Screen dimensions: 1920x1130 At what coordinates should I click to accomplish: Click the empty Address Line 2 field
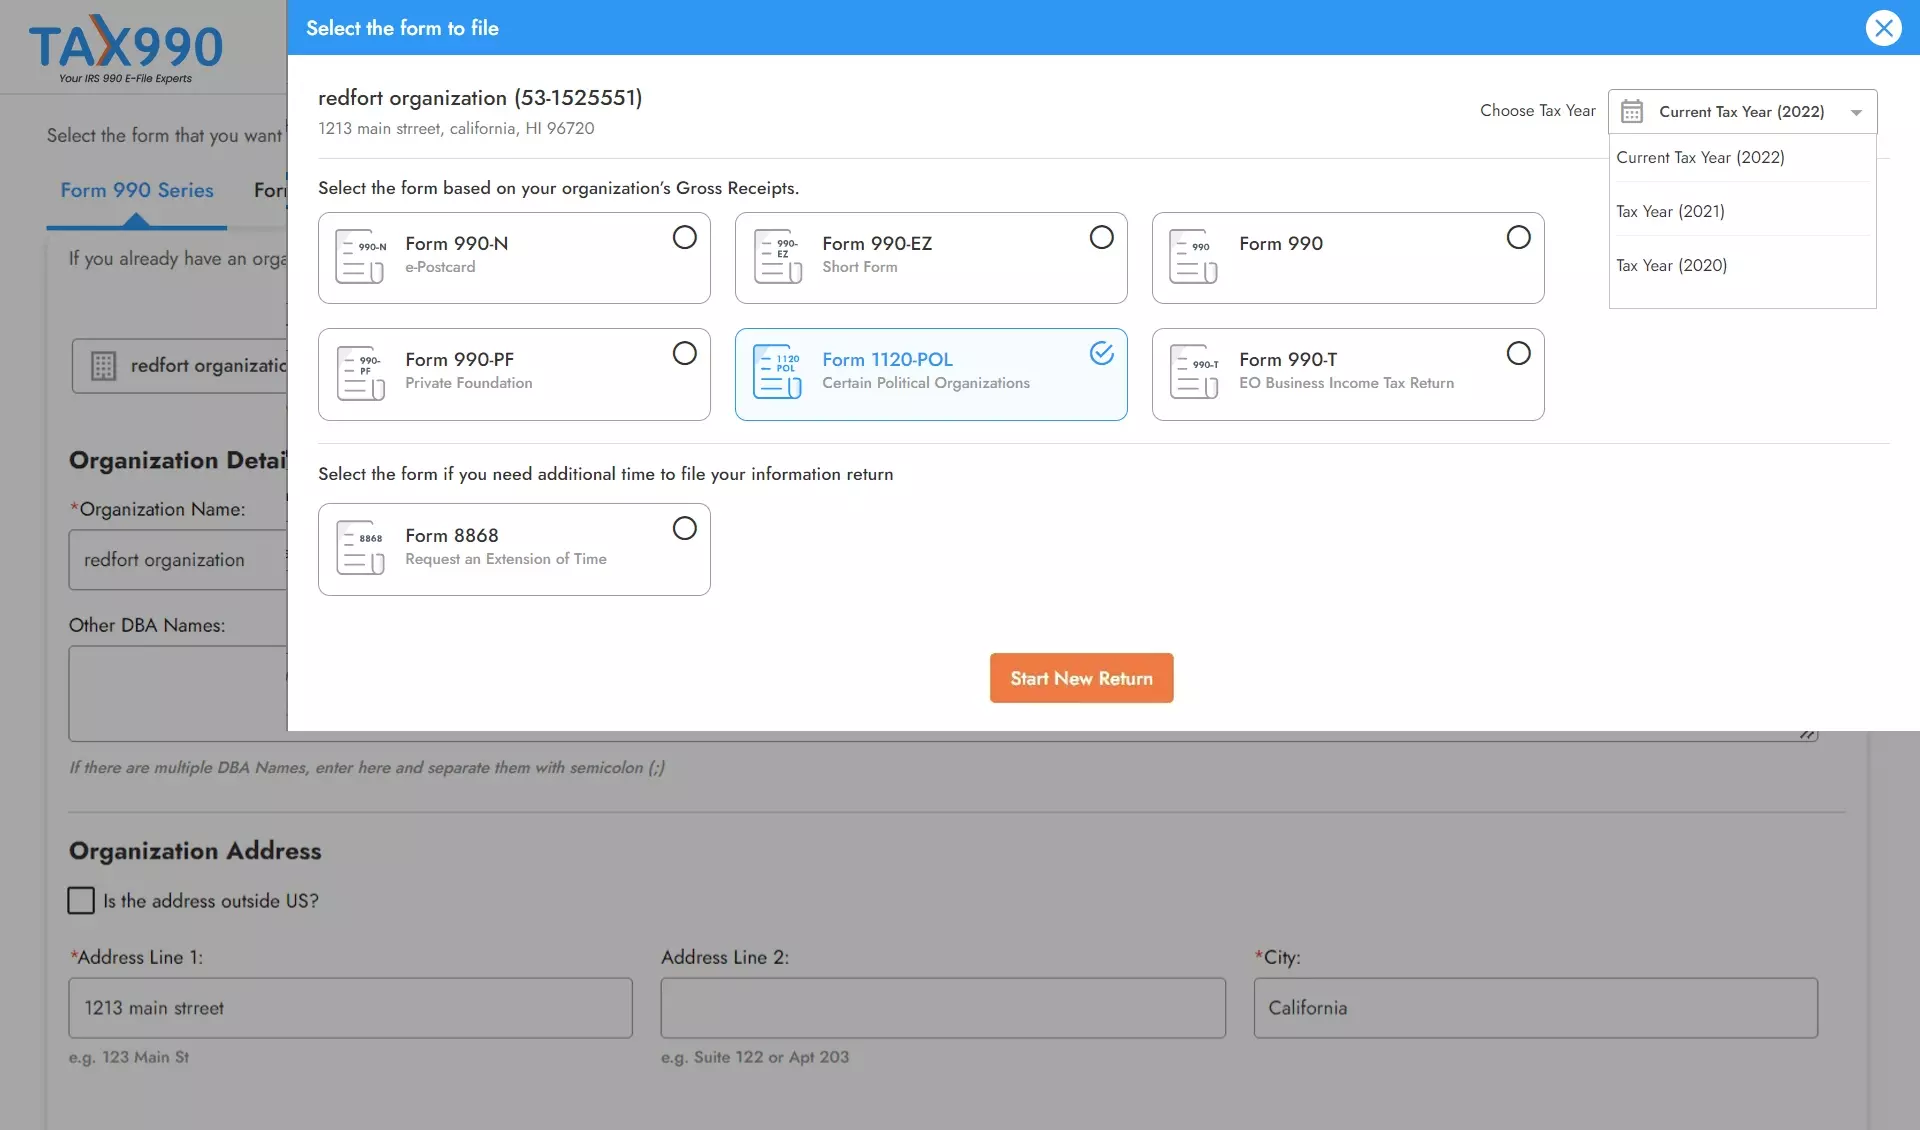click(943, 1008)
